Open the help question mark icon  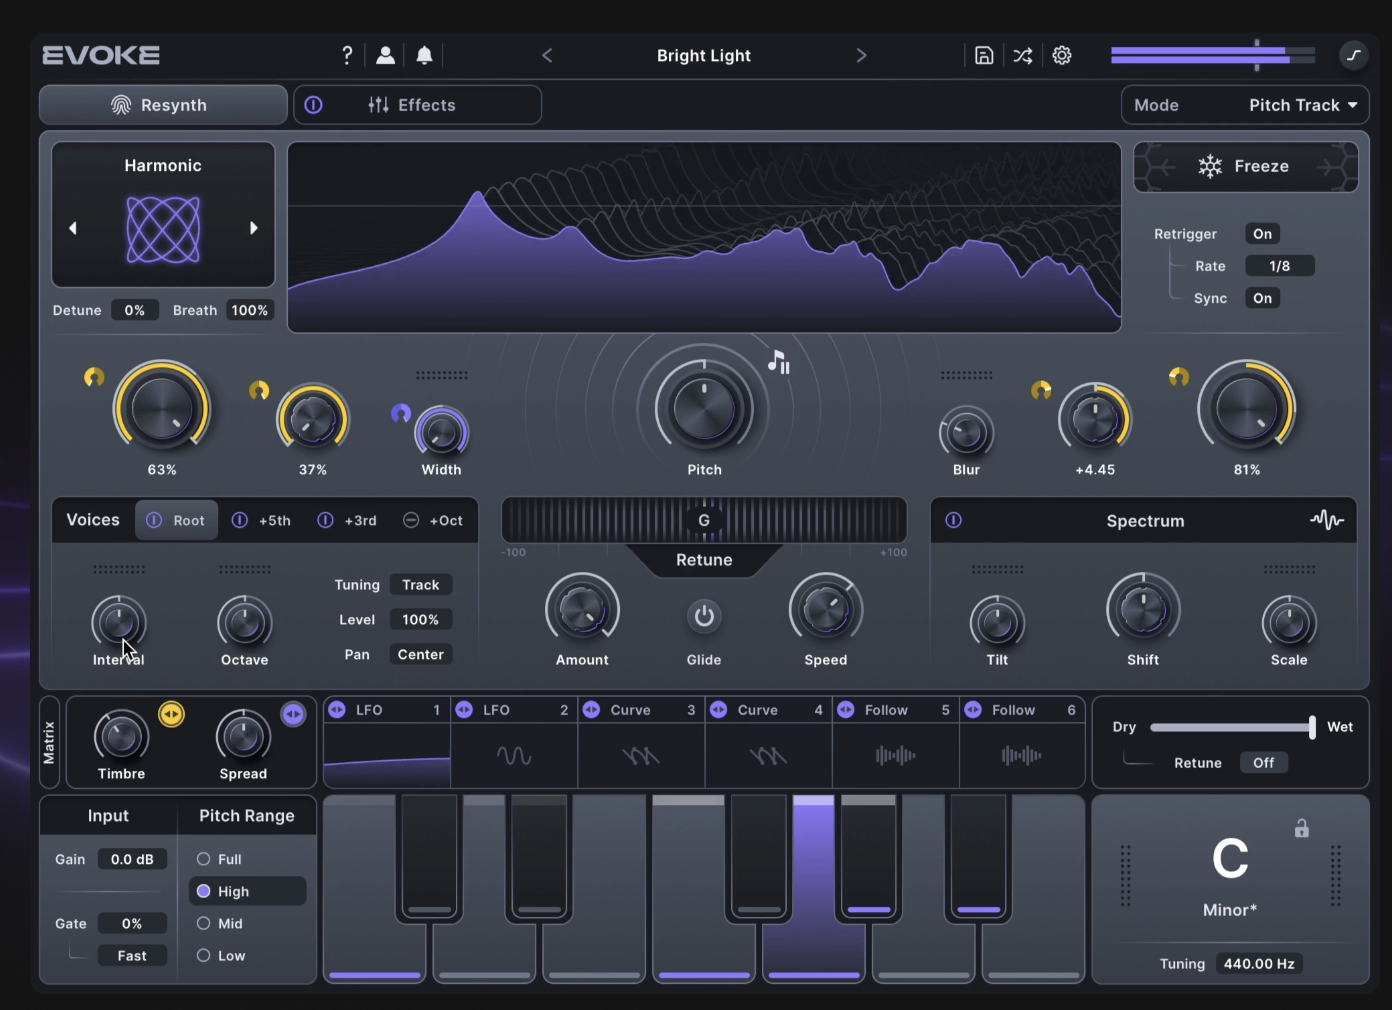347,55
